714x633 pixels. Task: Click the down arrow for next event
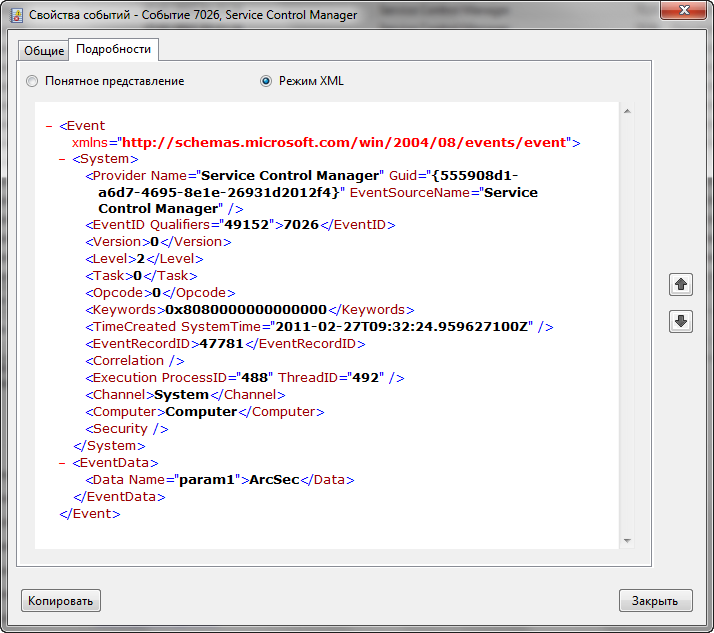[x=680, y=321]
